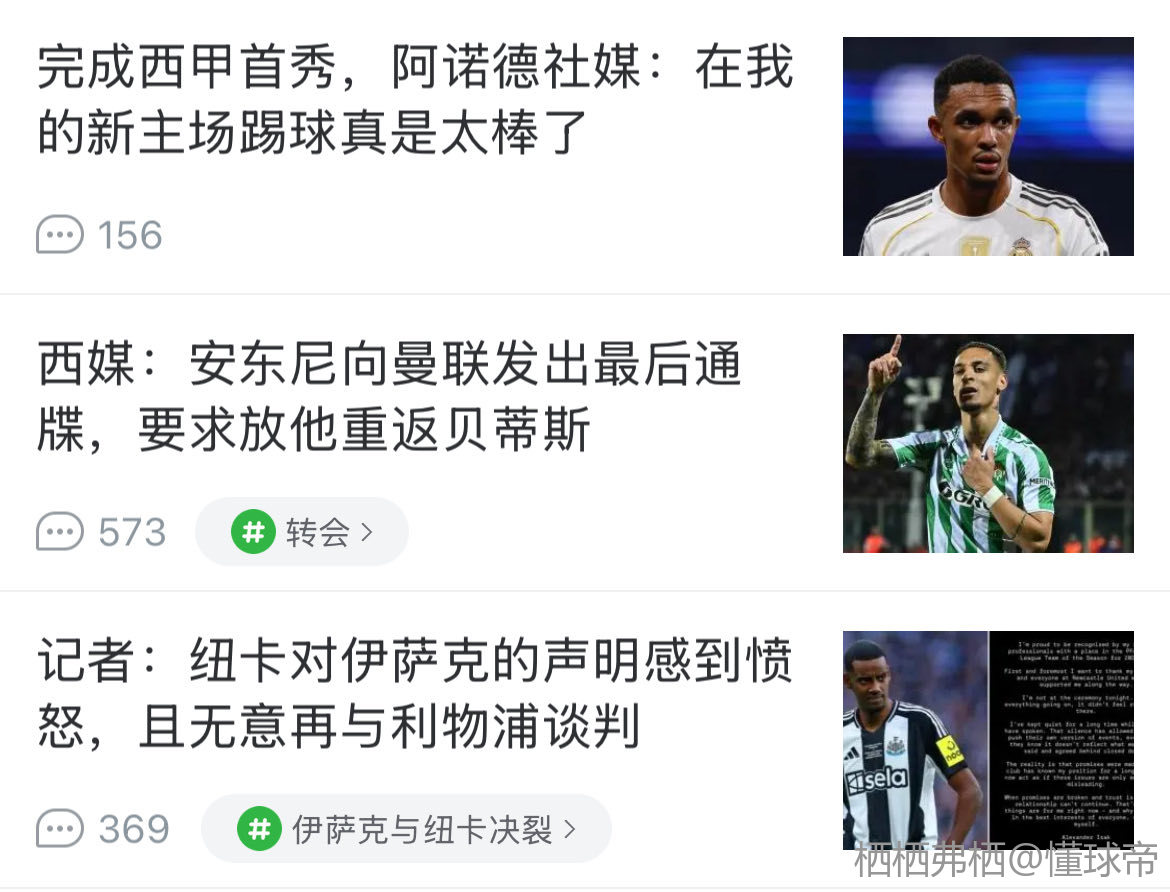Open headline 完成西甲首秀,阿诺德社媒
The image size is (1170, 892).
pyautogui.click(x=415, y=99)
